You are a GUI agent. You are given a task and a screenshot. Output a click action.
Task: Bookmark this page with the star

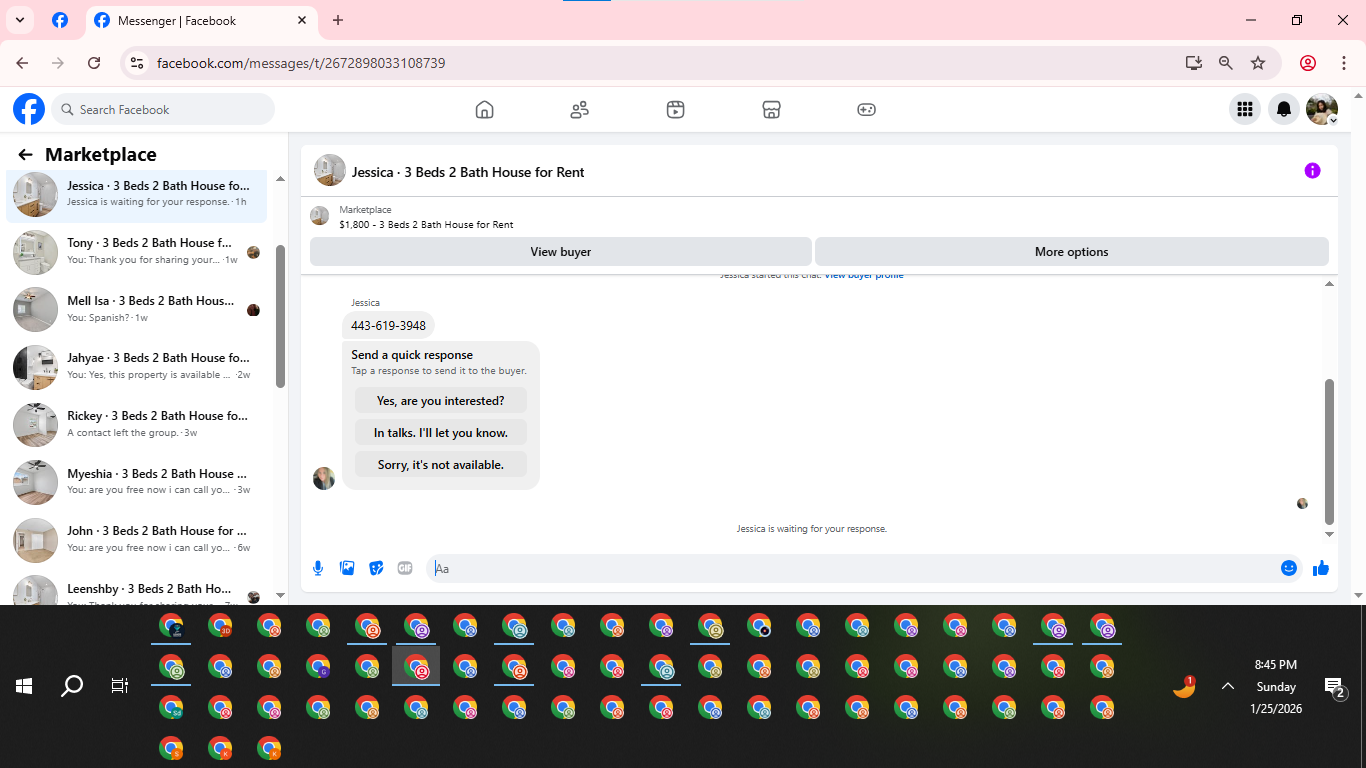point(1258,63)
